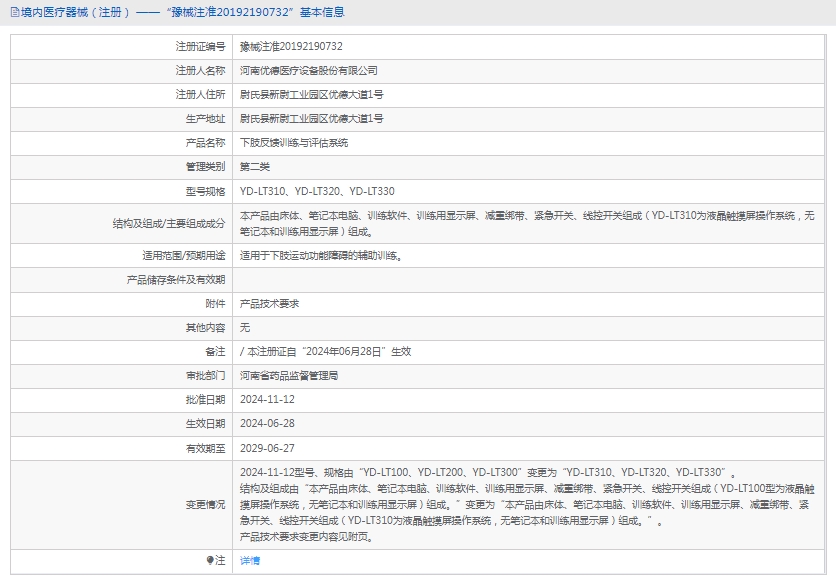
Task: Click model specs YD-LT310、YD-LT320、YD-LT330
Action: click(x=303, y=191)
